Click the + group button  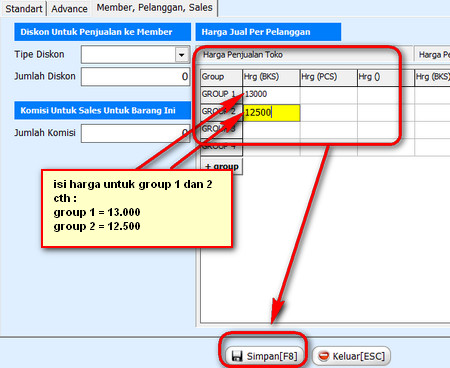(x=222, y=166)
